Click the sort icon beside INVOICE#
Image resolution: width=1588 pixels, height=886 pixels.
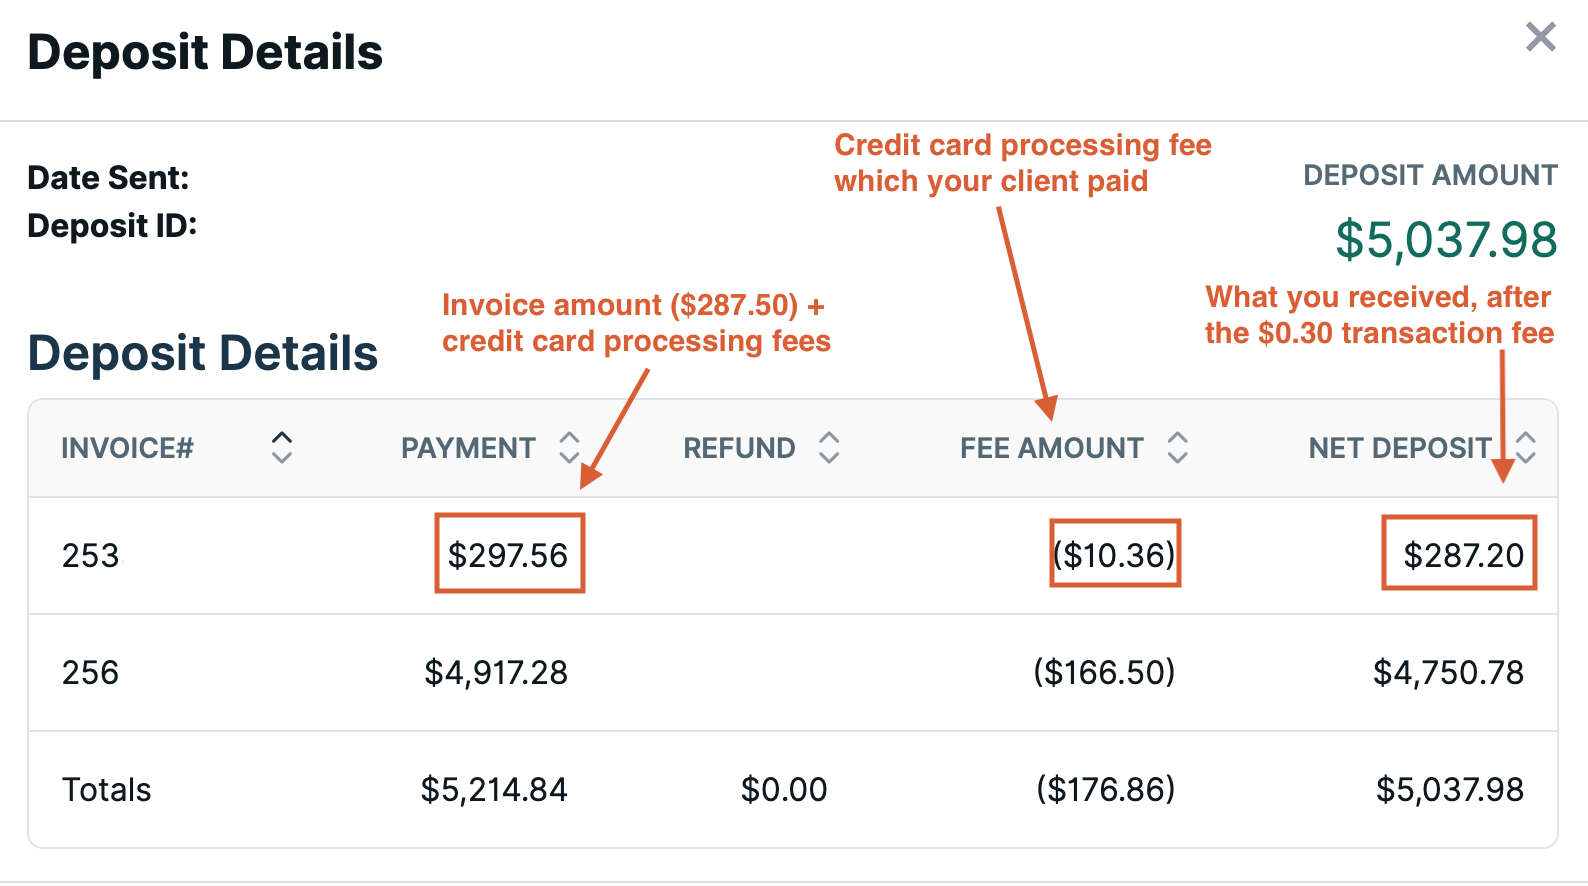(x=282, y=448)
